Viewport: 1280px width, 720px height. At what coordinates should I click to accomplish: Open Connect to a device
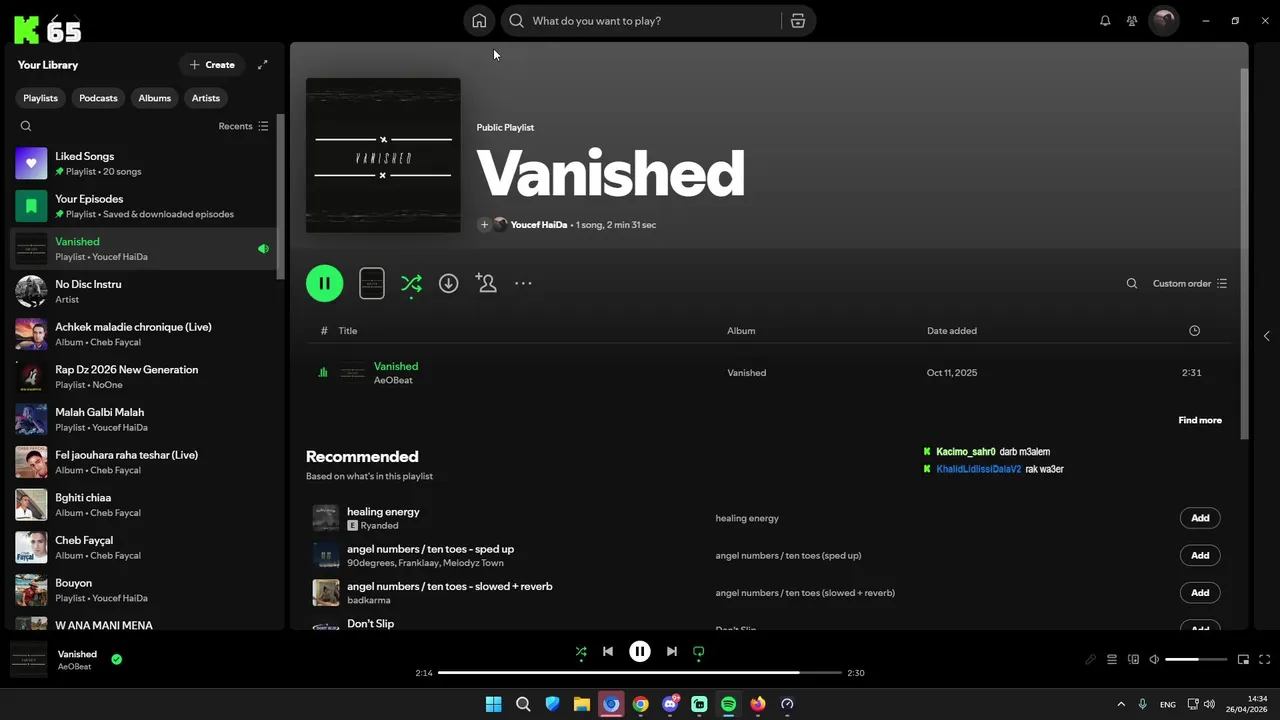[1134, 660]
